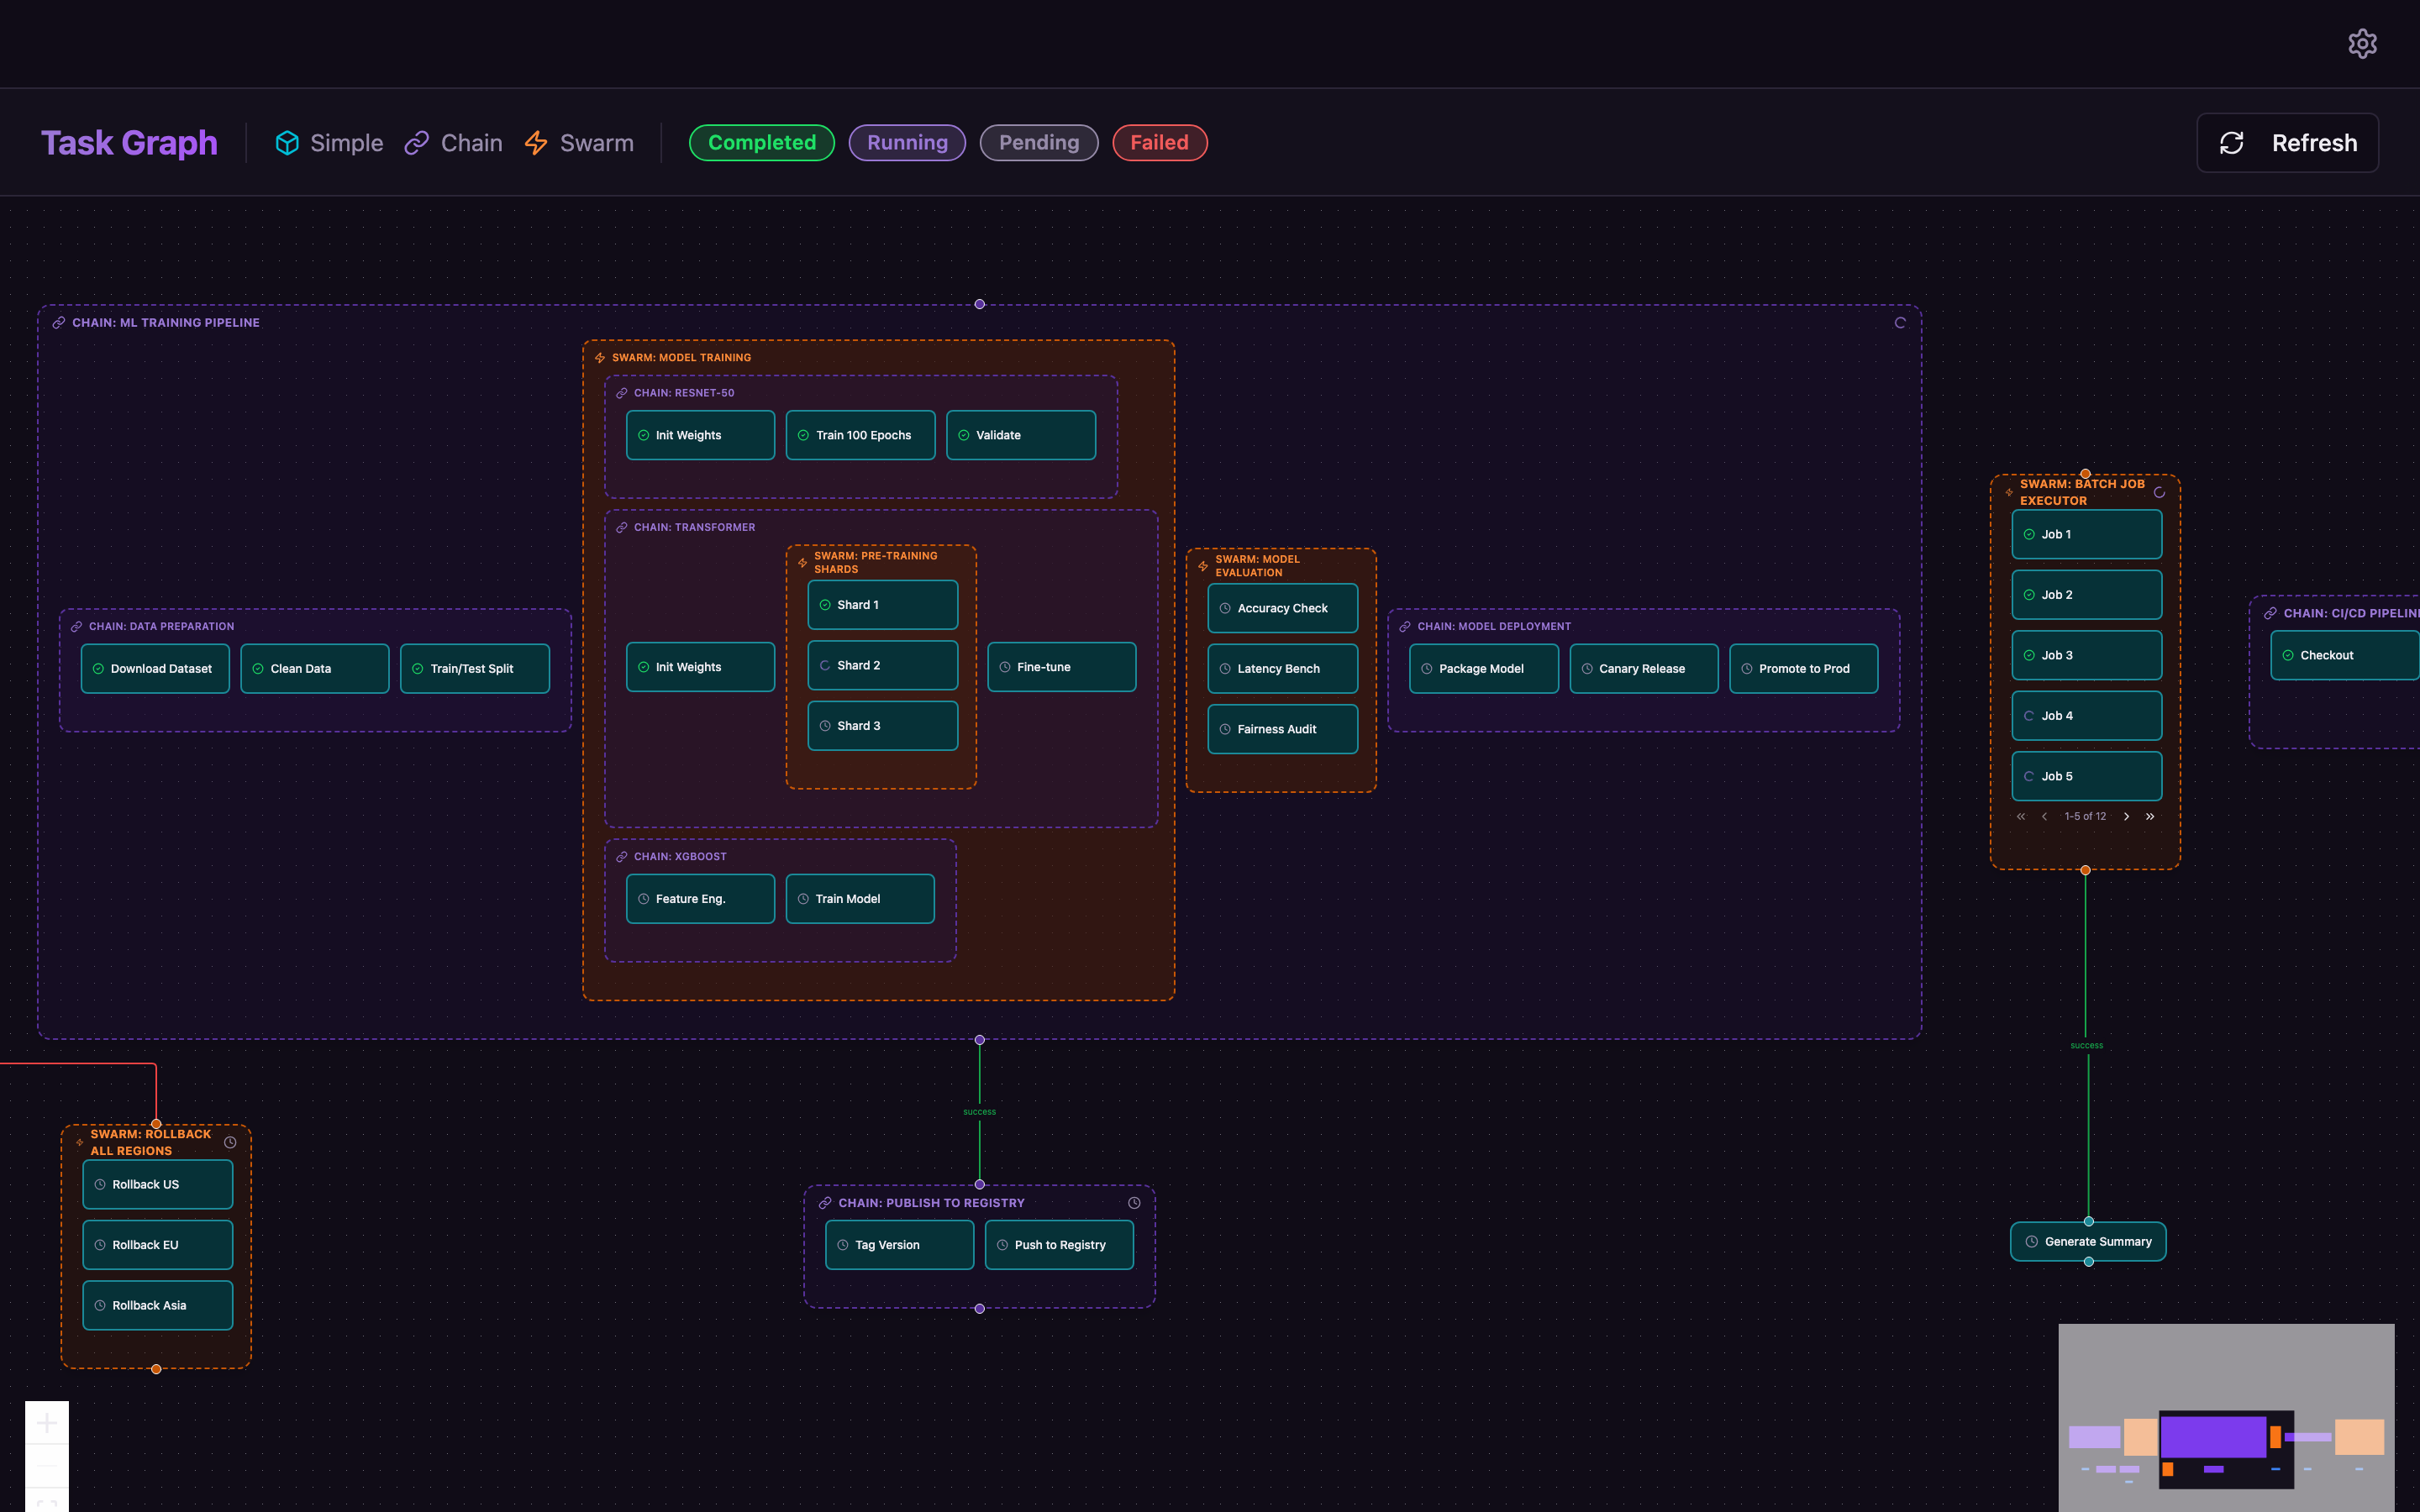2420x1512 pixels.
Task: Toggle the Completed status filter
Action: 761,142
